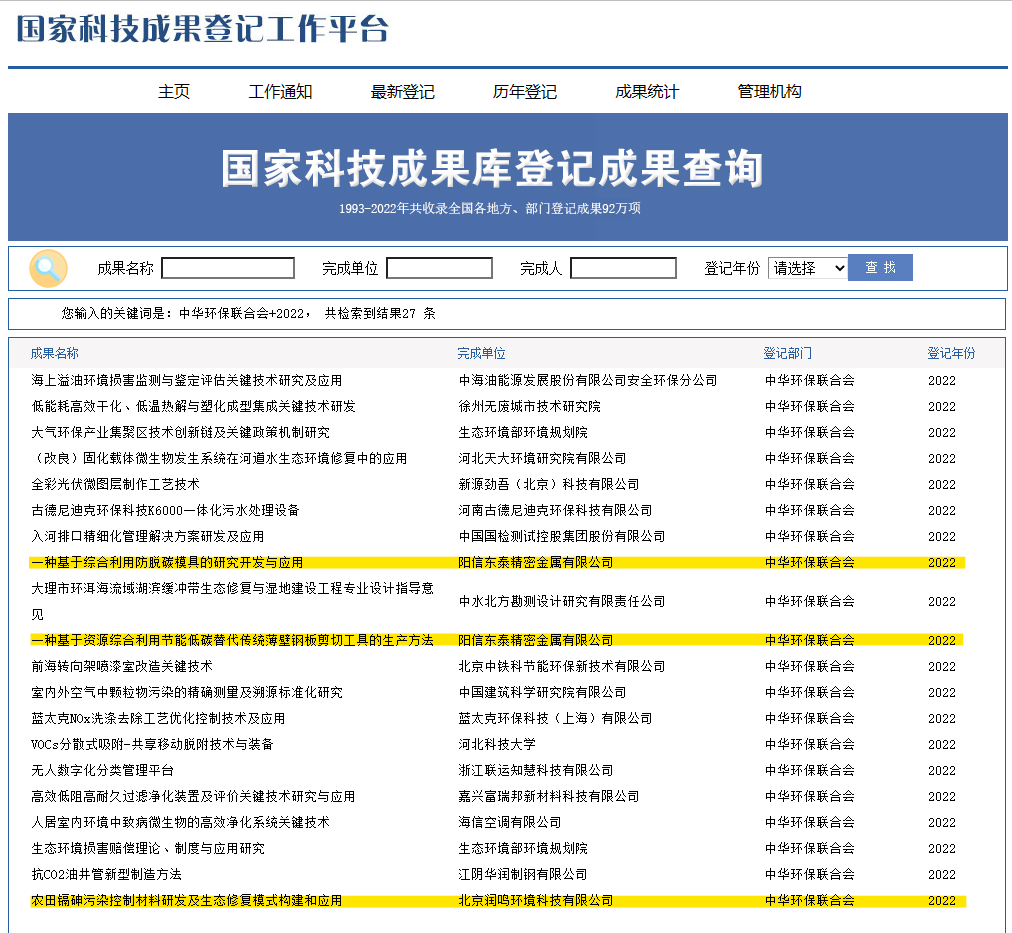
Task: Click the 完成单位 table column header
Action: [481, 354]
